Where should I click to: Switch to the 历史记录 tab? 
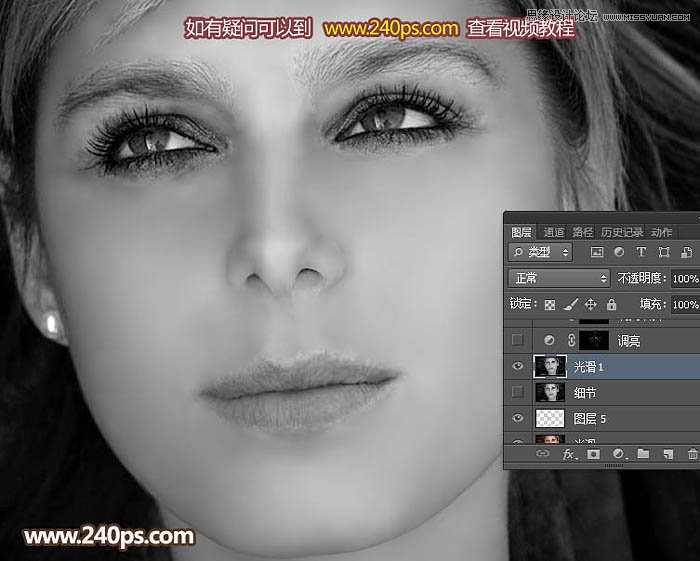621,233
